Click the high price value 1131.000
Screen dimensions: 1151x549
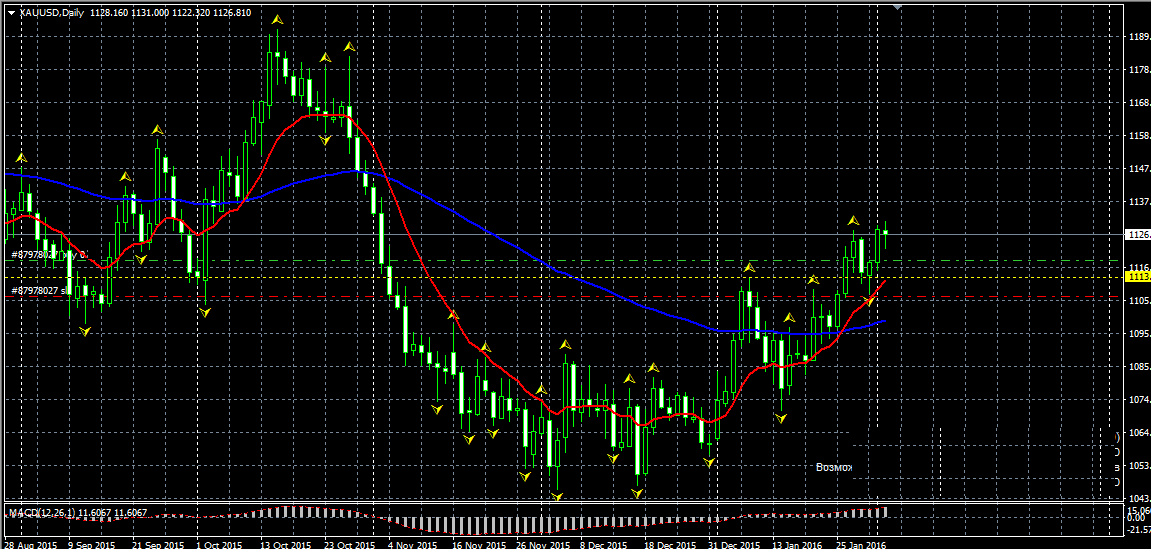click(x=150, y=13)
